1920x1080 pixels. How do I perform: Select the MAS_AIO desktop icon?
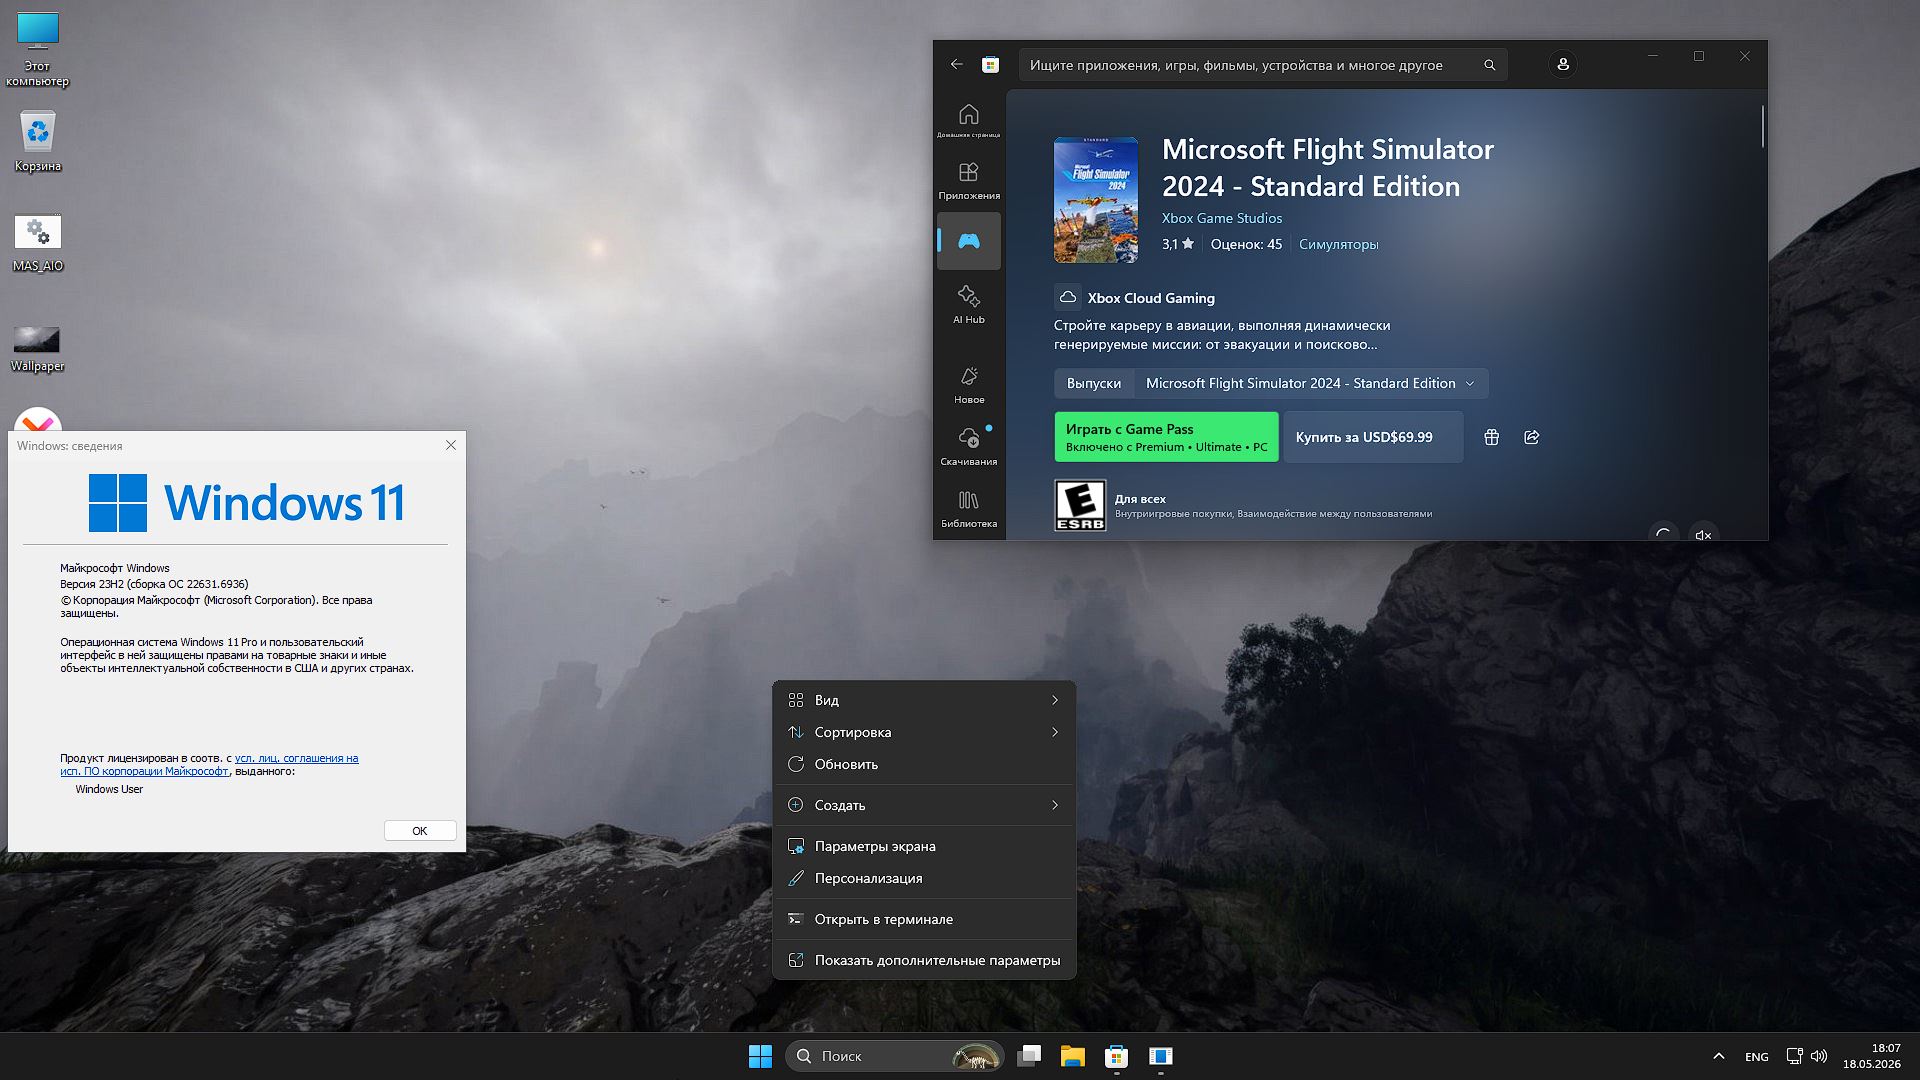click(38, 243)
